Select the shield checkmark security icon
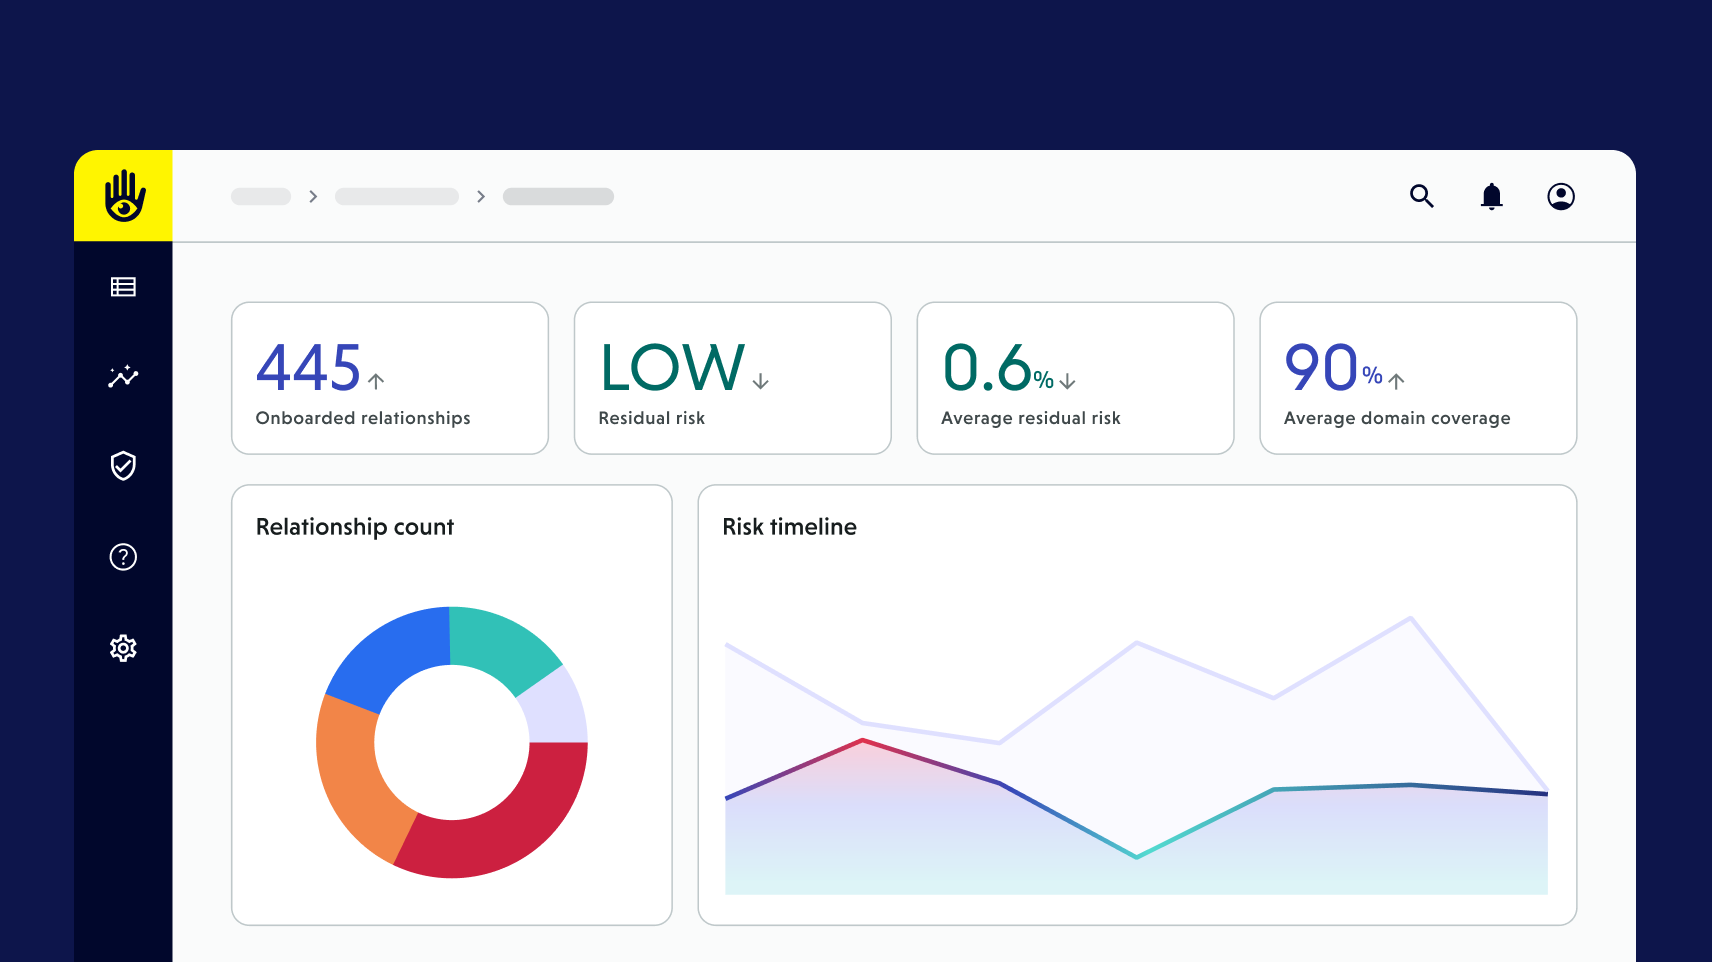This screenshot has height=962, width=1712. pyautogui.click(x=123, y=466)
